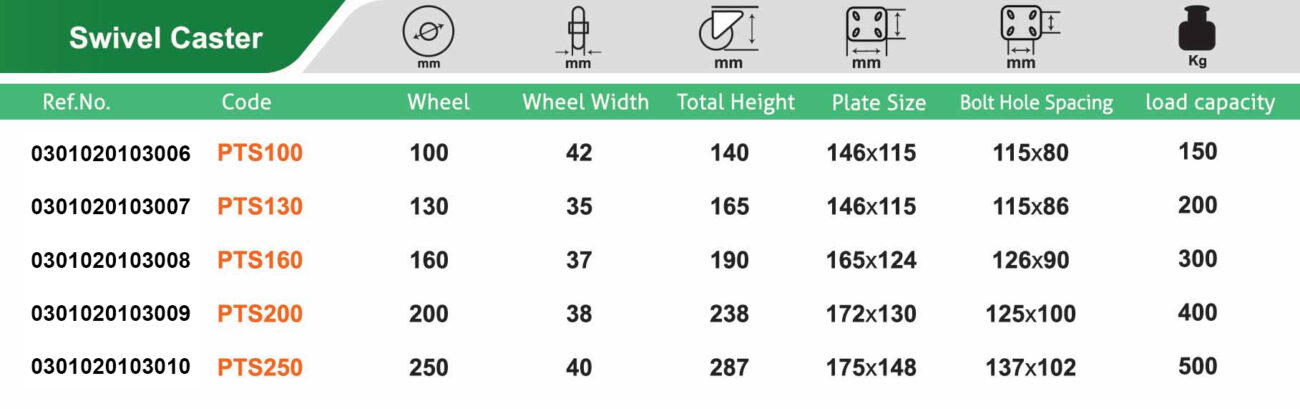Click the Ref.No. column header
The width and height of the screenshot is (1300, 409).
coord(77,102)
